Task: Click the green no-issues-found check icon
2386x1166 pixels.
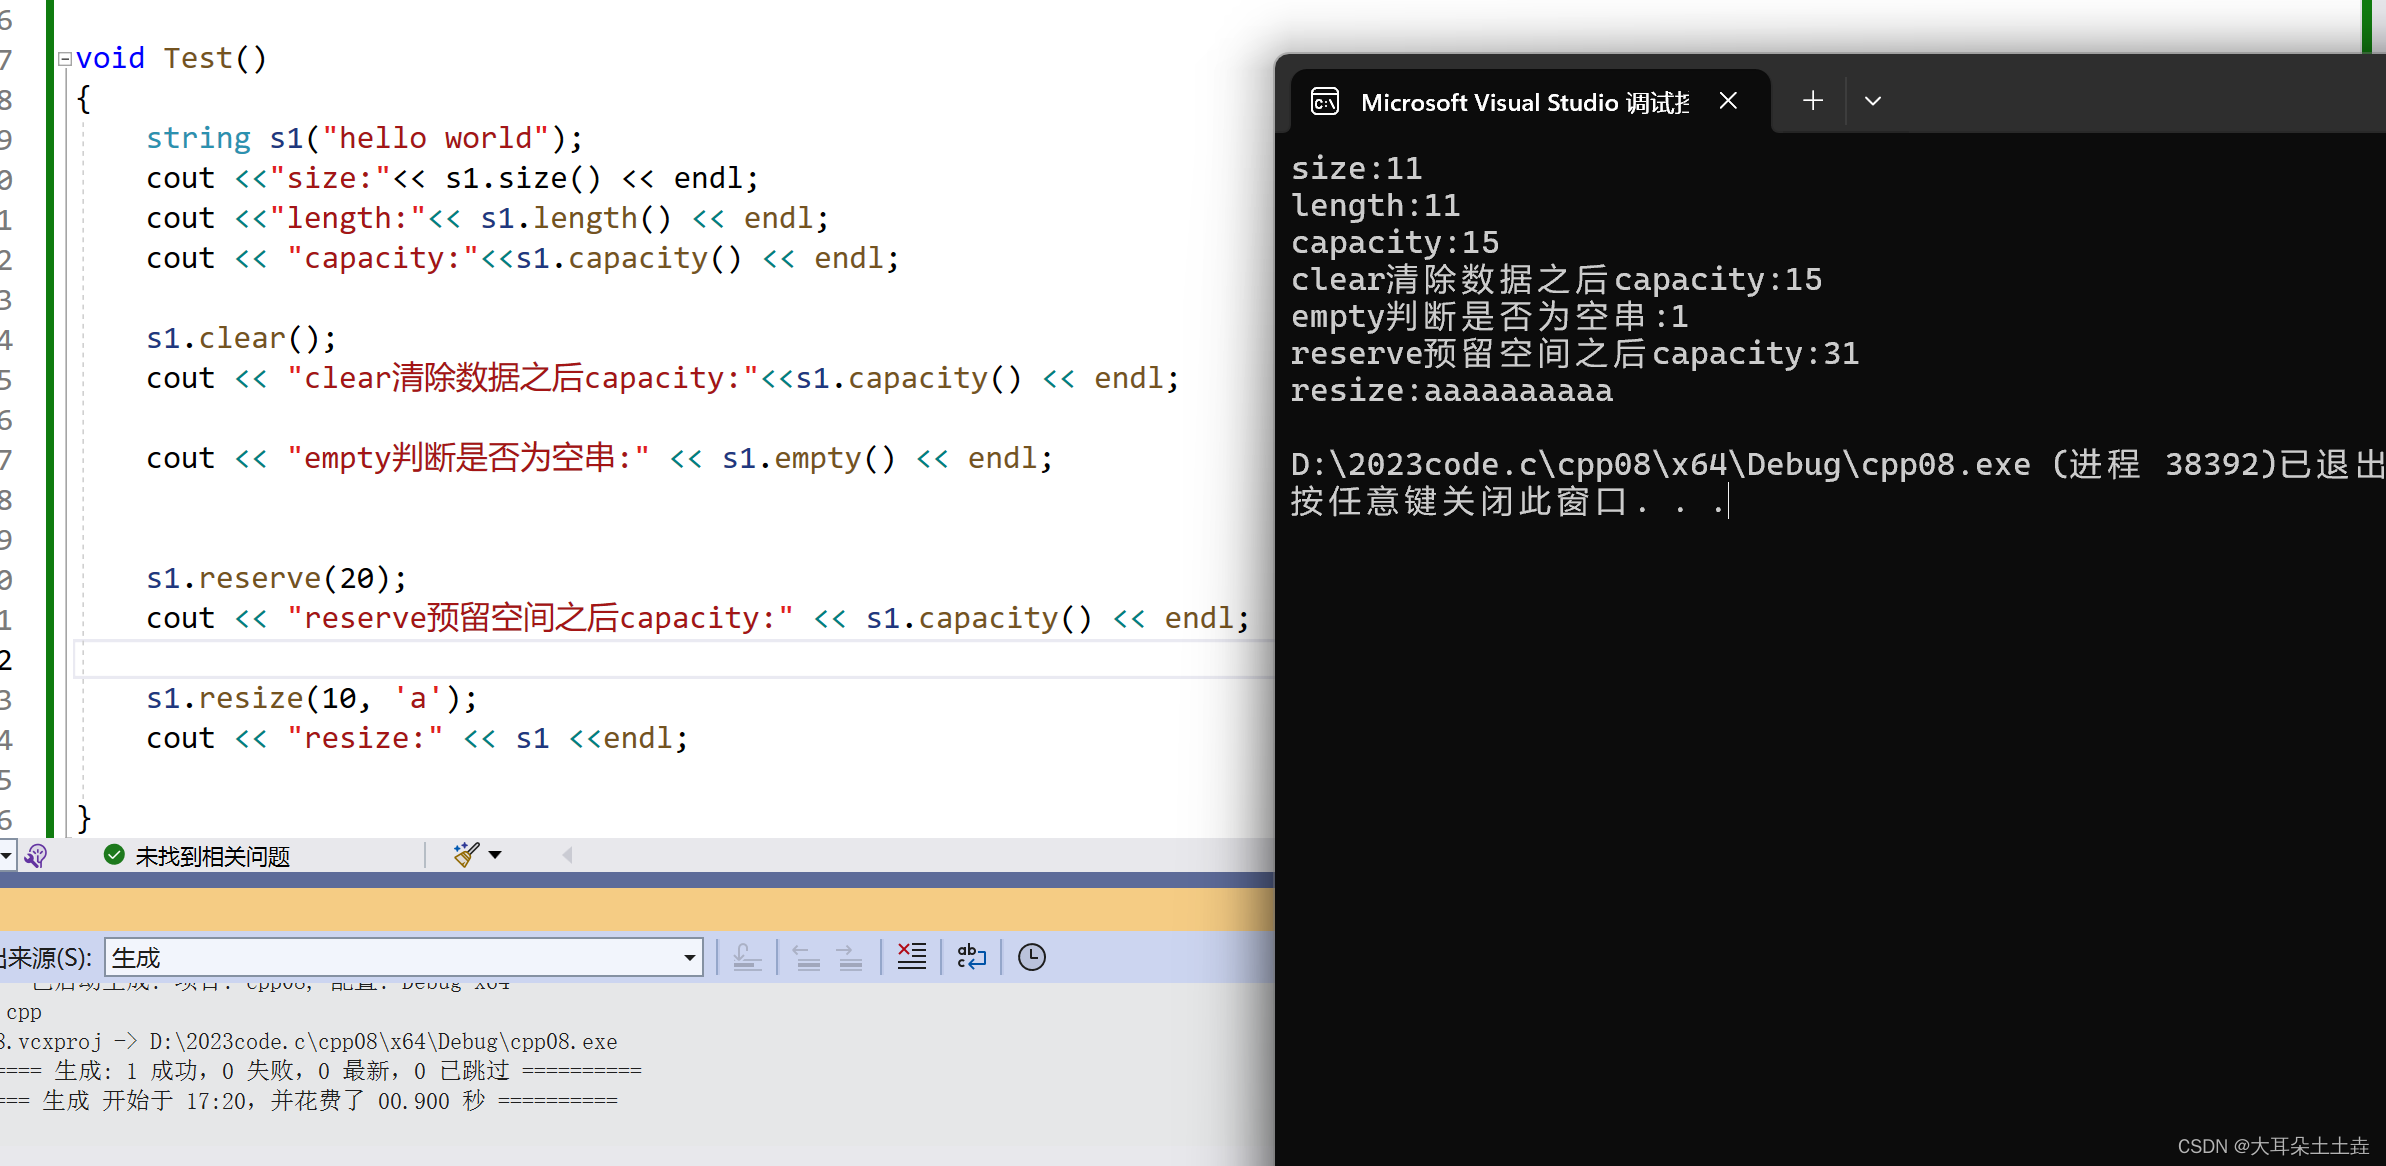Action: pos(114,855)
